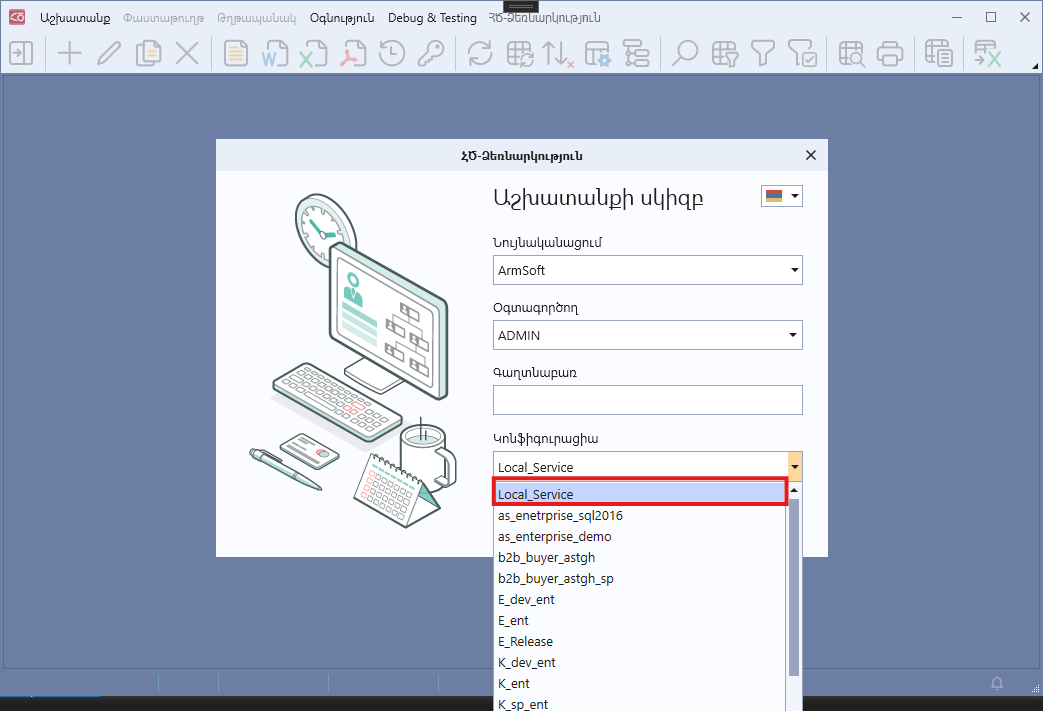This screenshot has height=711, width=1043.
Task: Click the yellow-lined document toolbar icon
Action: (x=235, y=53)
